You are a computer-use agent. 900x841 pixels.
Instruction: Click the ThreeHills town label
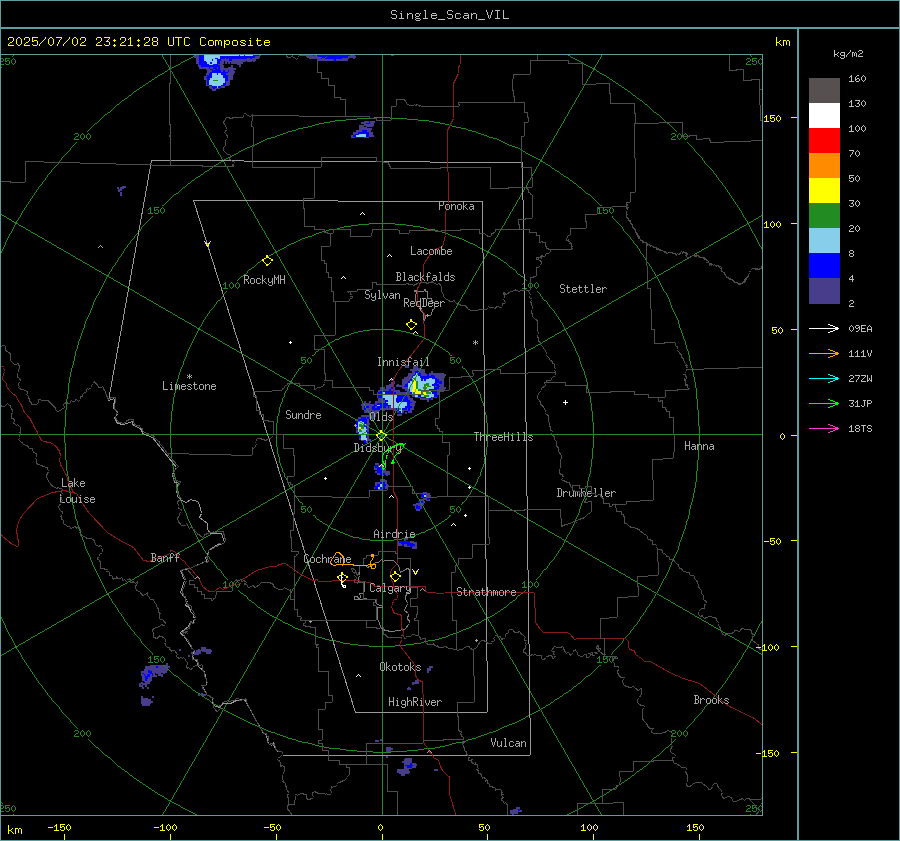[503, 437]
